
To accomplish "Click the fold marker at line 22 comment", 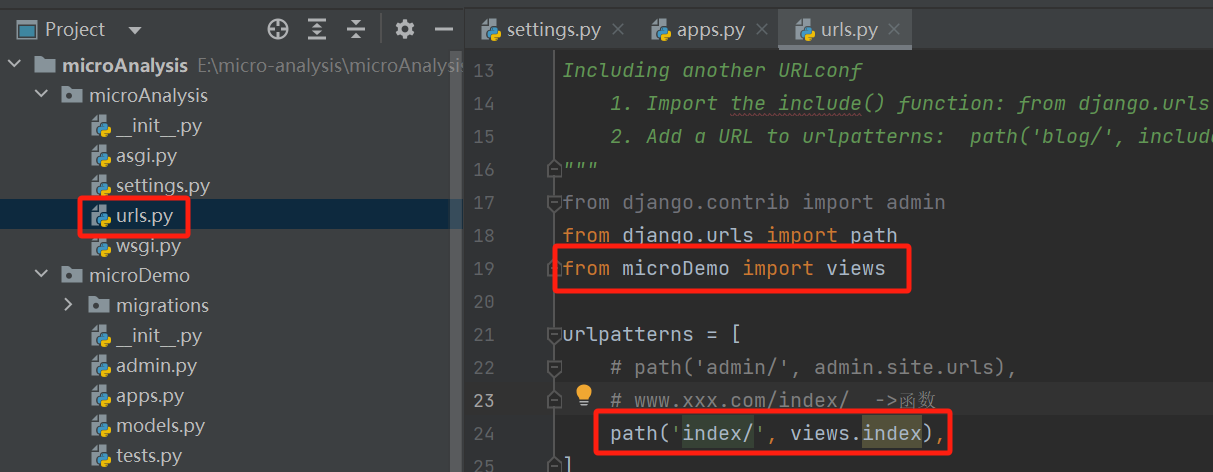I will (x=553, y=368).
